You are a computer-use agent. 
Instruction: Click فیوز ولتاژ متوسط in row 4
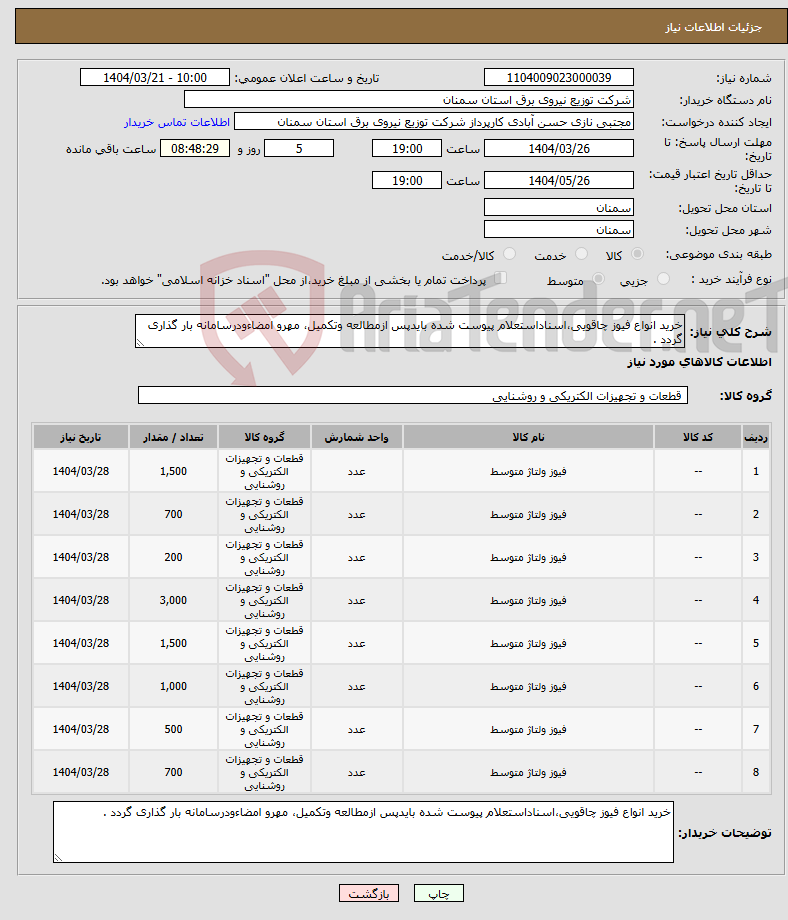pos(528,600)
